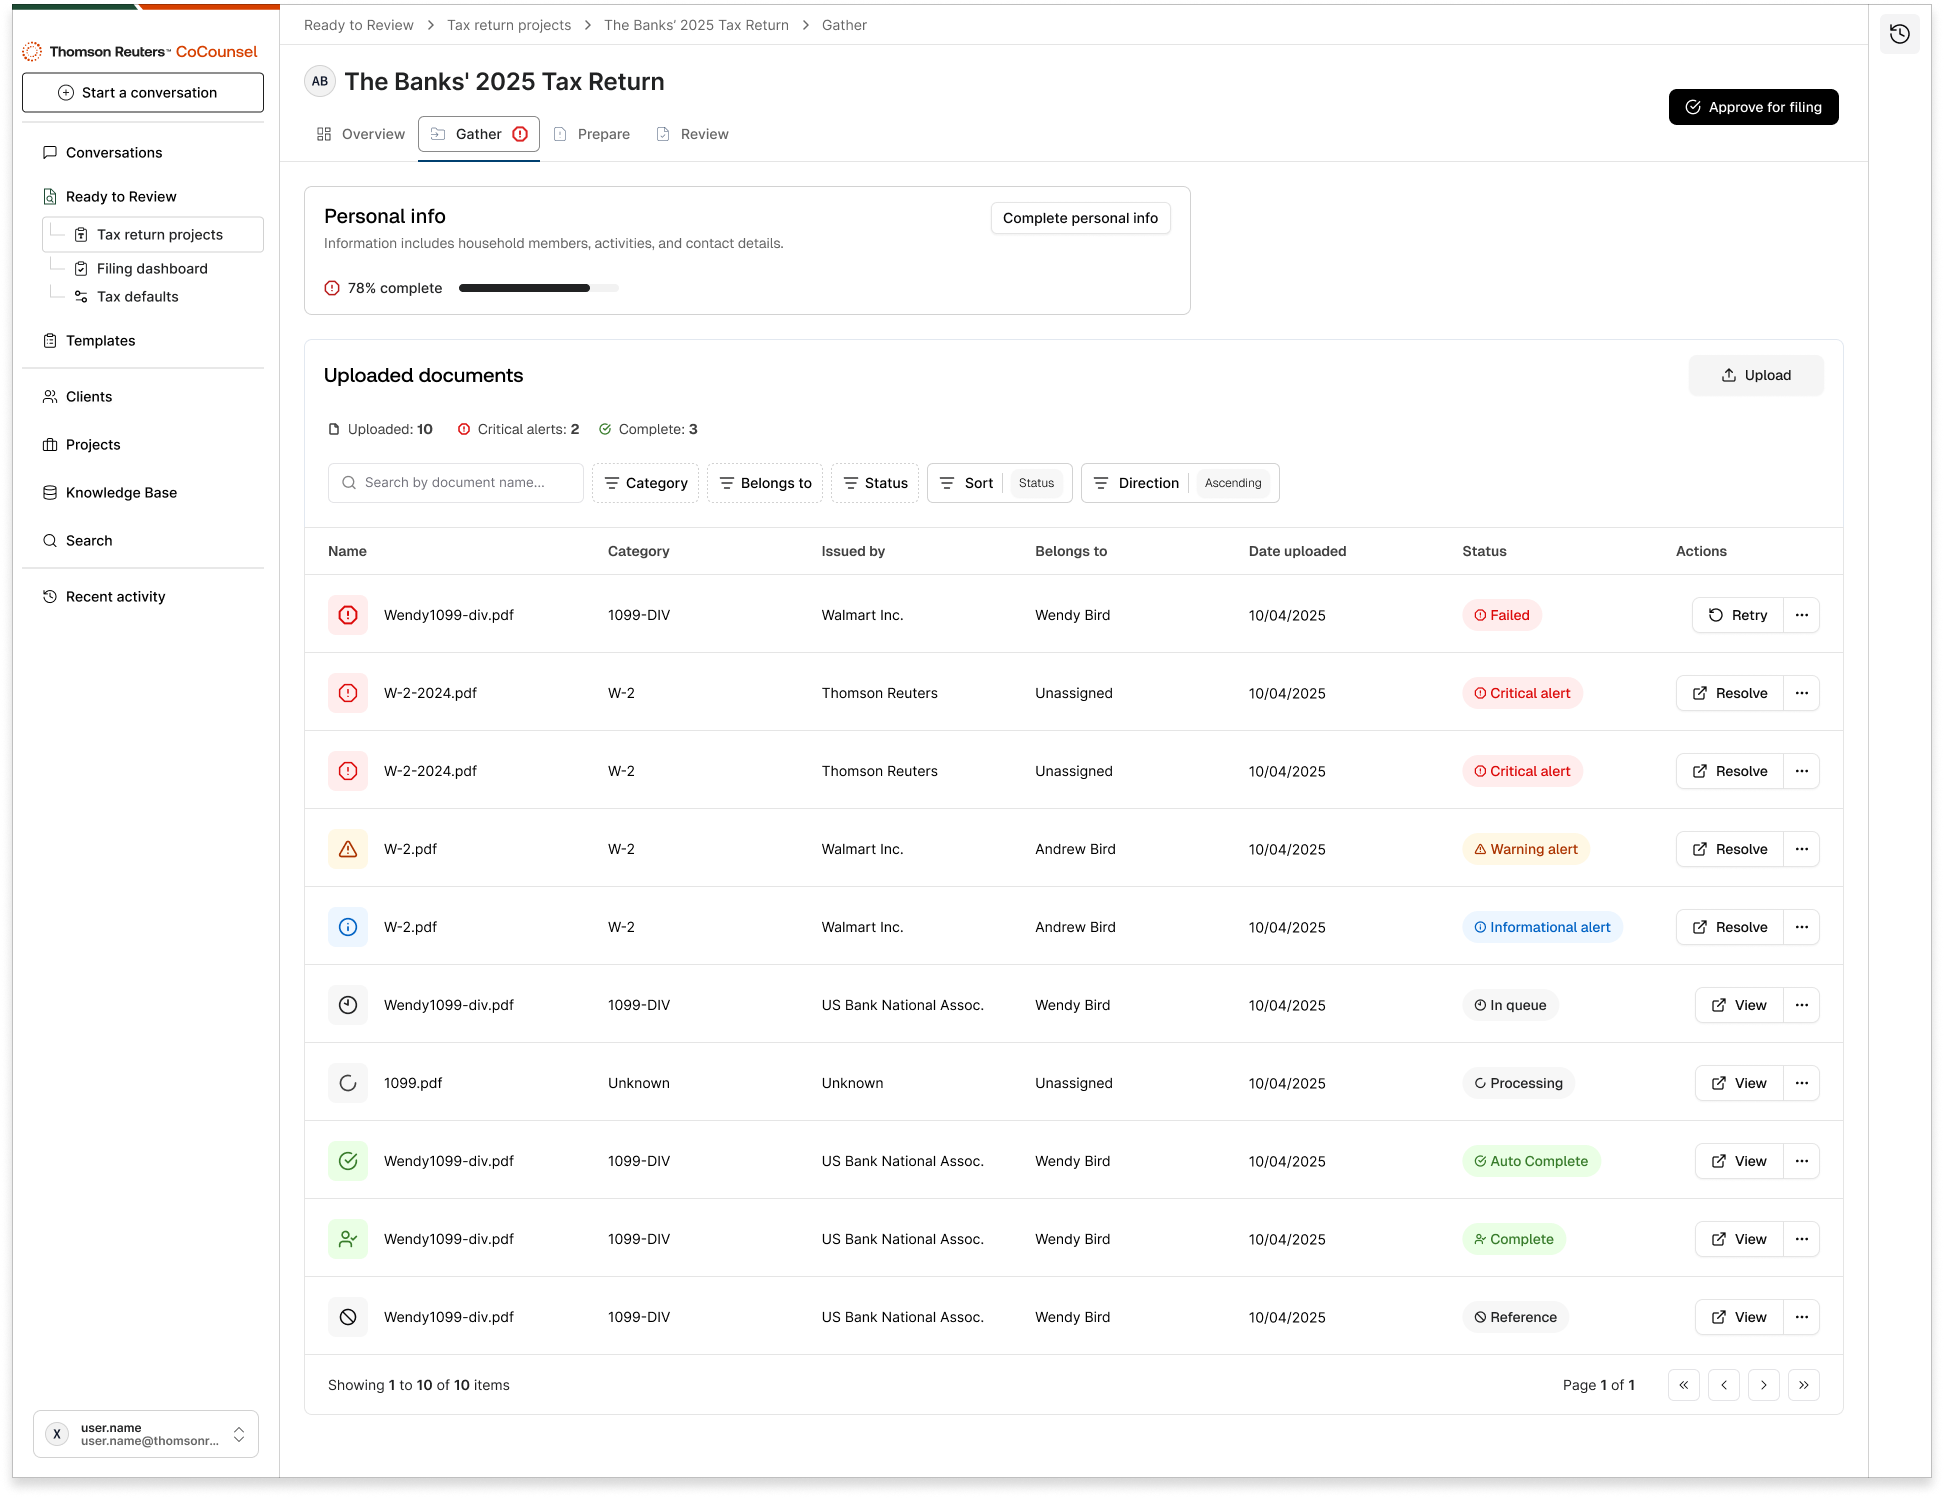Click the warning alert triangle icon for W-2.pdf

point(347,848)
